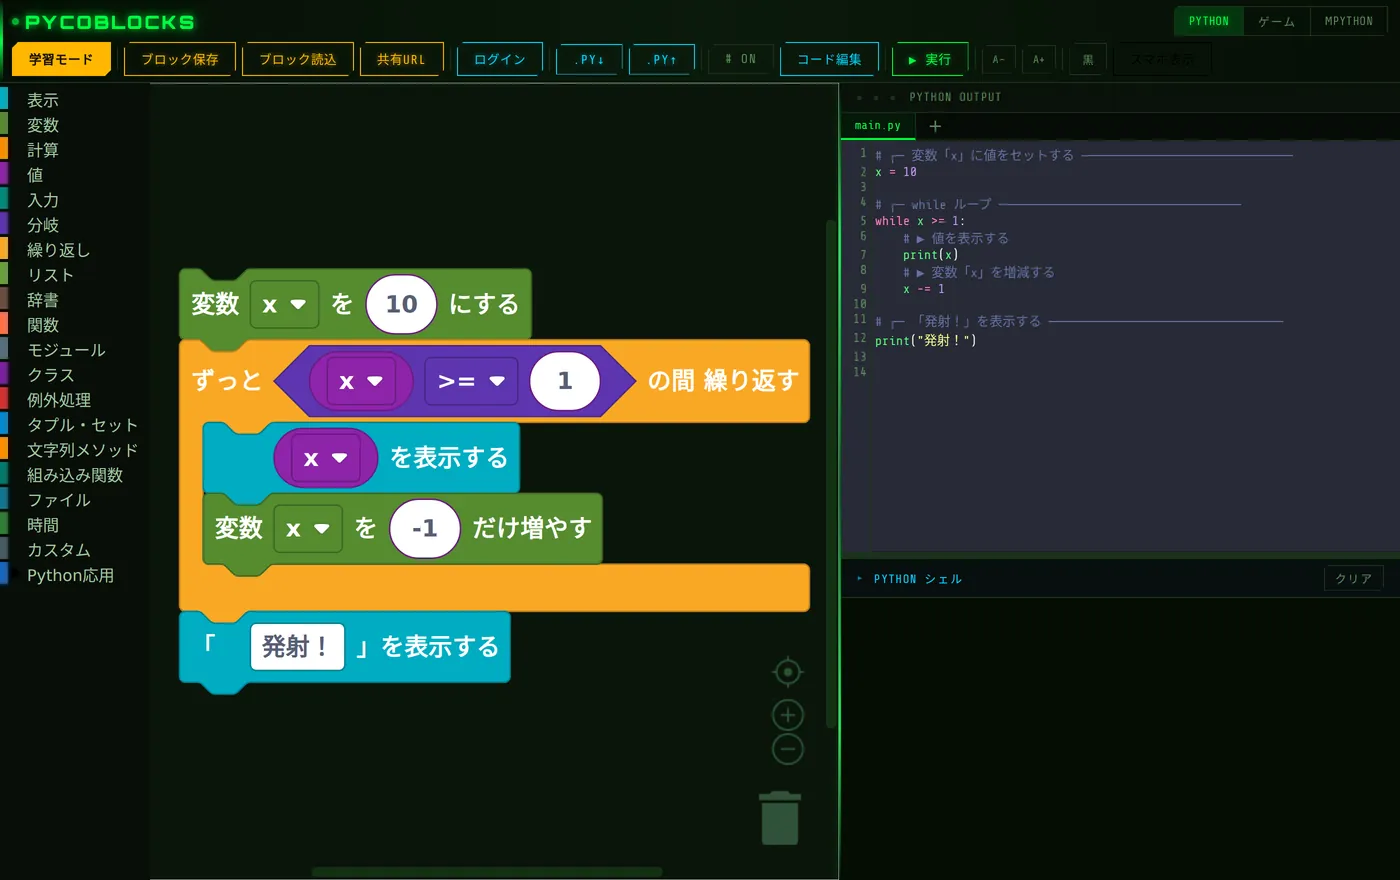The height and width of the screenshot is (880, 1400).
Task: Open the 繰り返し block category
Action: [x=58, y=250]
